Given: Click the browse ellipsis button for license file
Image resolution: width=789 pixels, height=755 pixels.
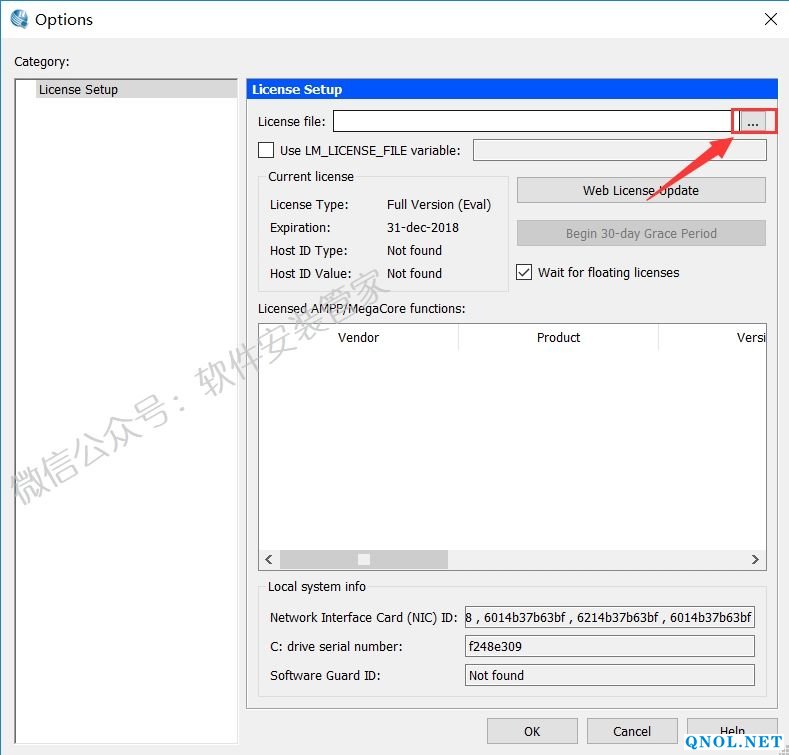Looking at the screenshot, I should (753, 121).
